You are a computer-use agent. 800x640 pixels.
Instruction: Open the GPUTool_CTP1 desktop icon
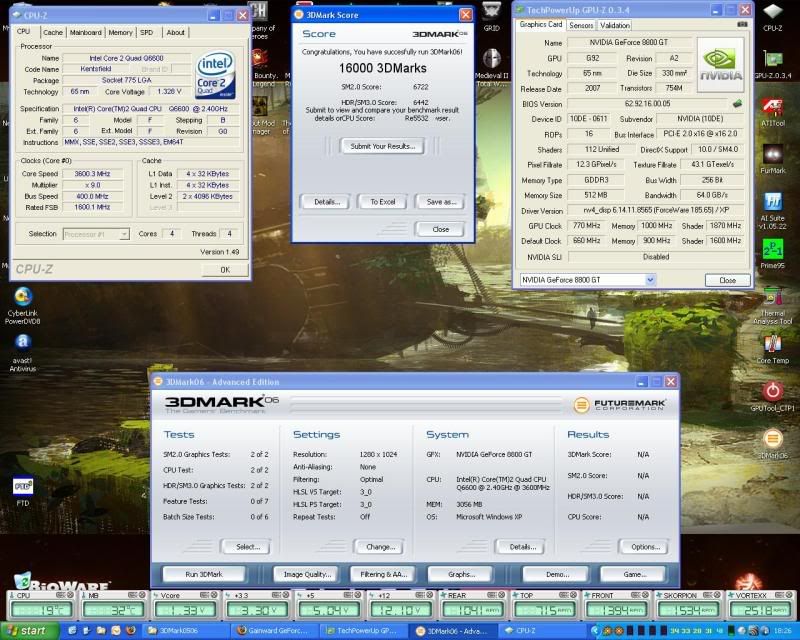[x=772, y=392]
